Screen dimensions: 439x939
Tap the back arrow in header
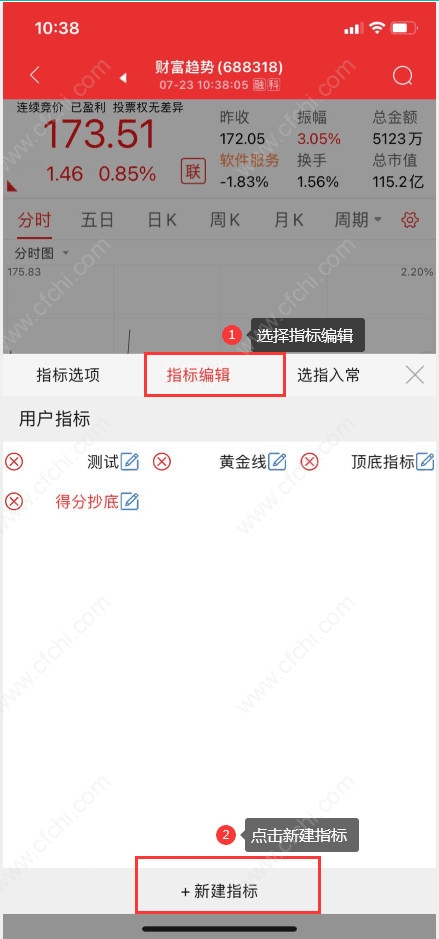point(35,75)
